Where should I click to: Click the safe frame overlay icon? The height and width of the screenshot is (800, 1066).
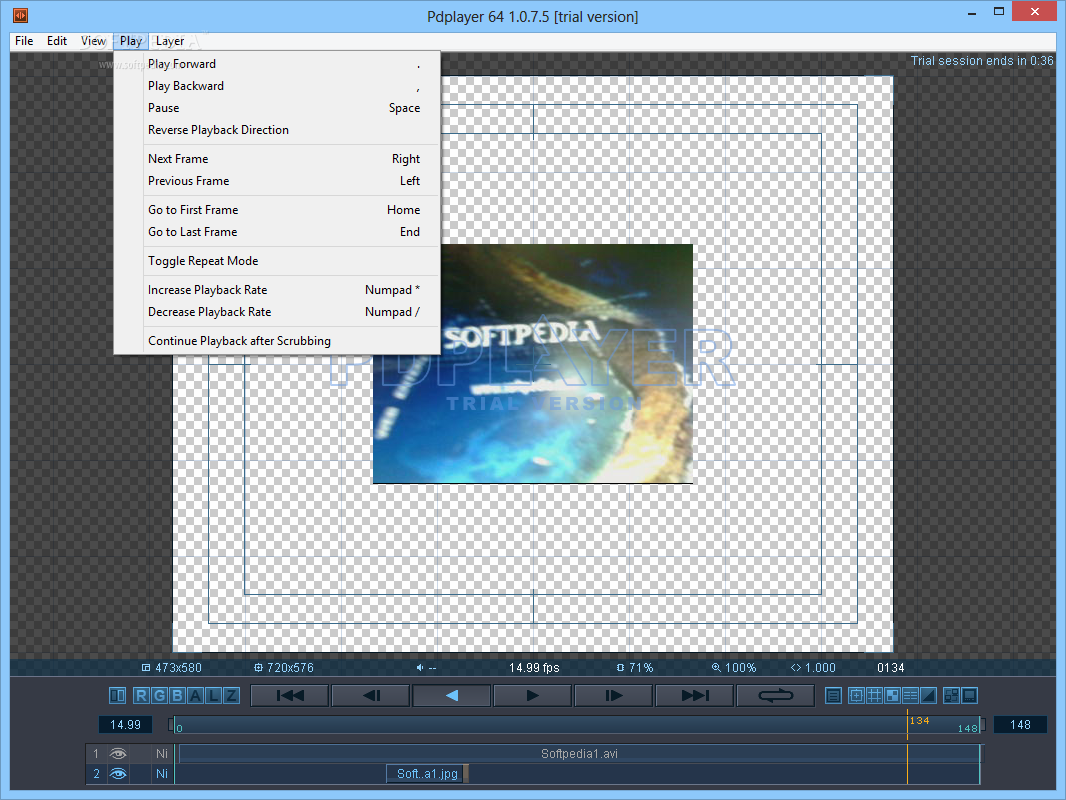(857, 695)
